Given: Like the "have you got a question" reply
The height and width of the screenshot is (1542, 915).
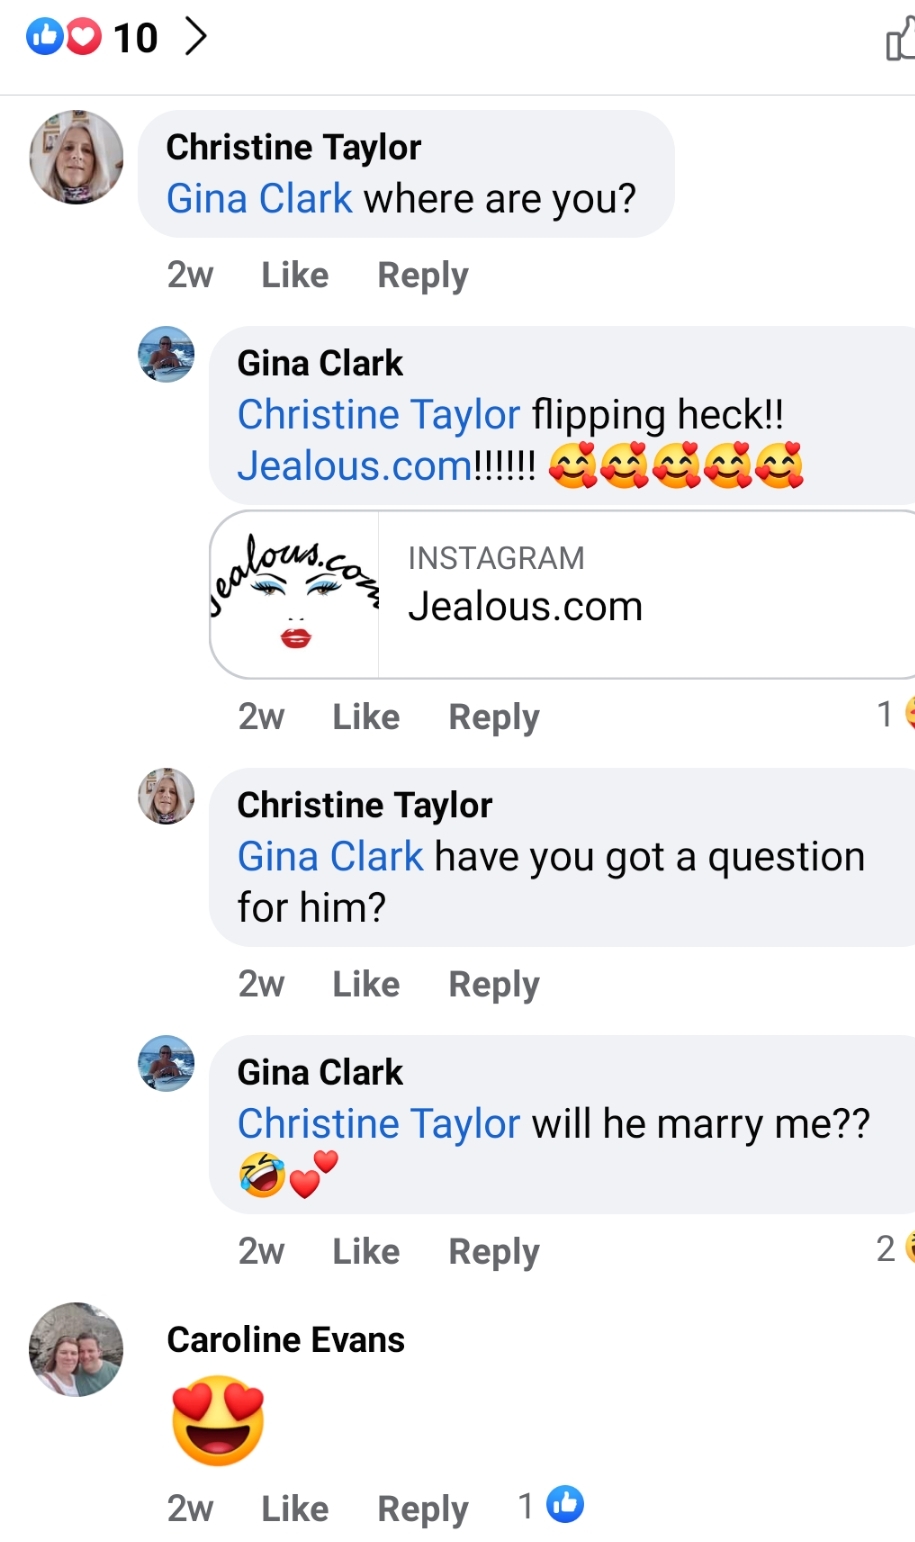Looking at the screenshot, I should click(366, 984).
